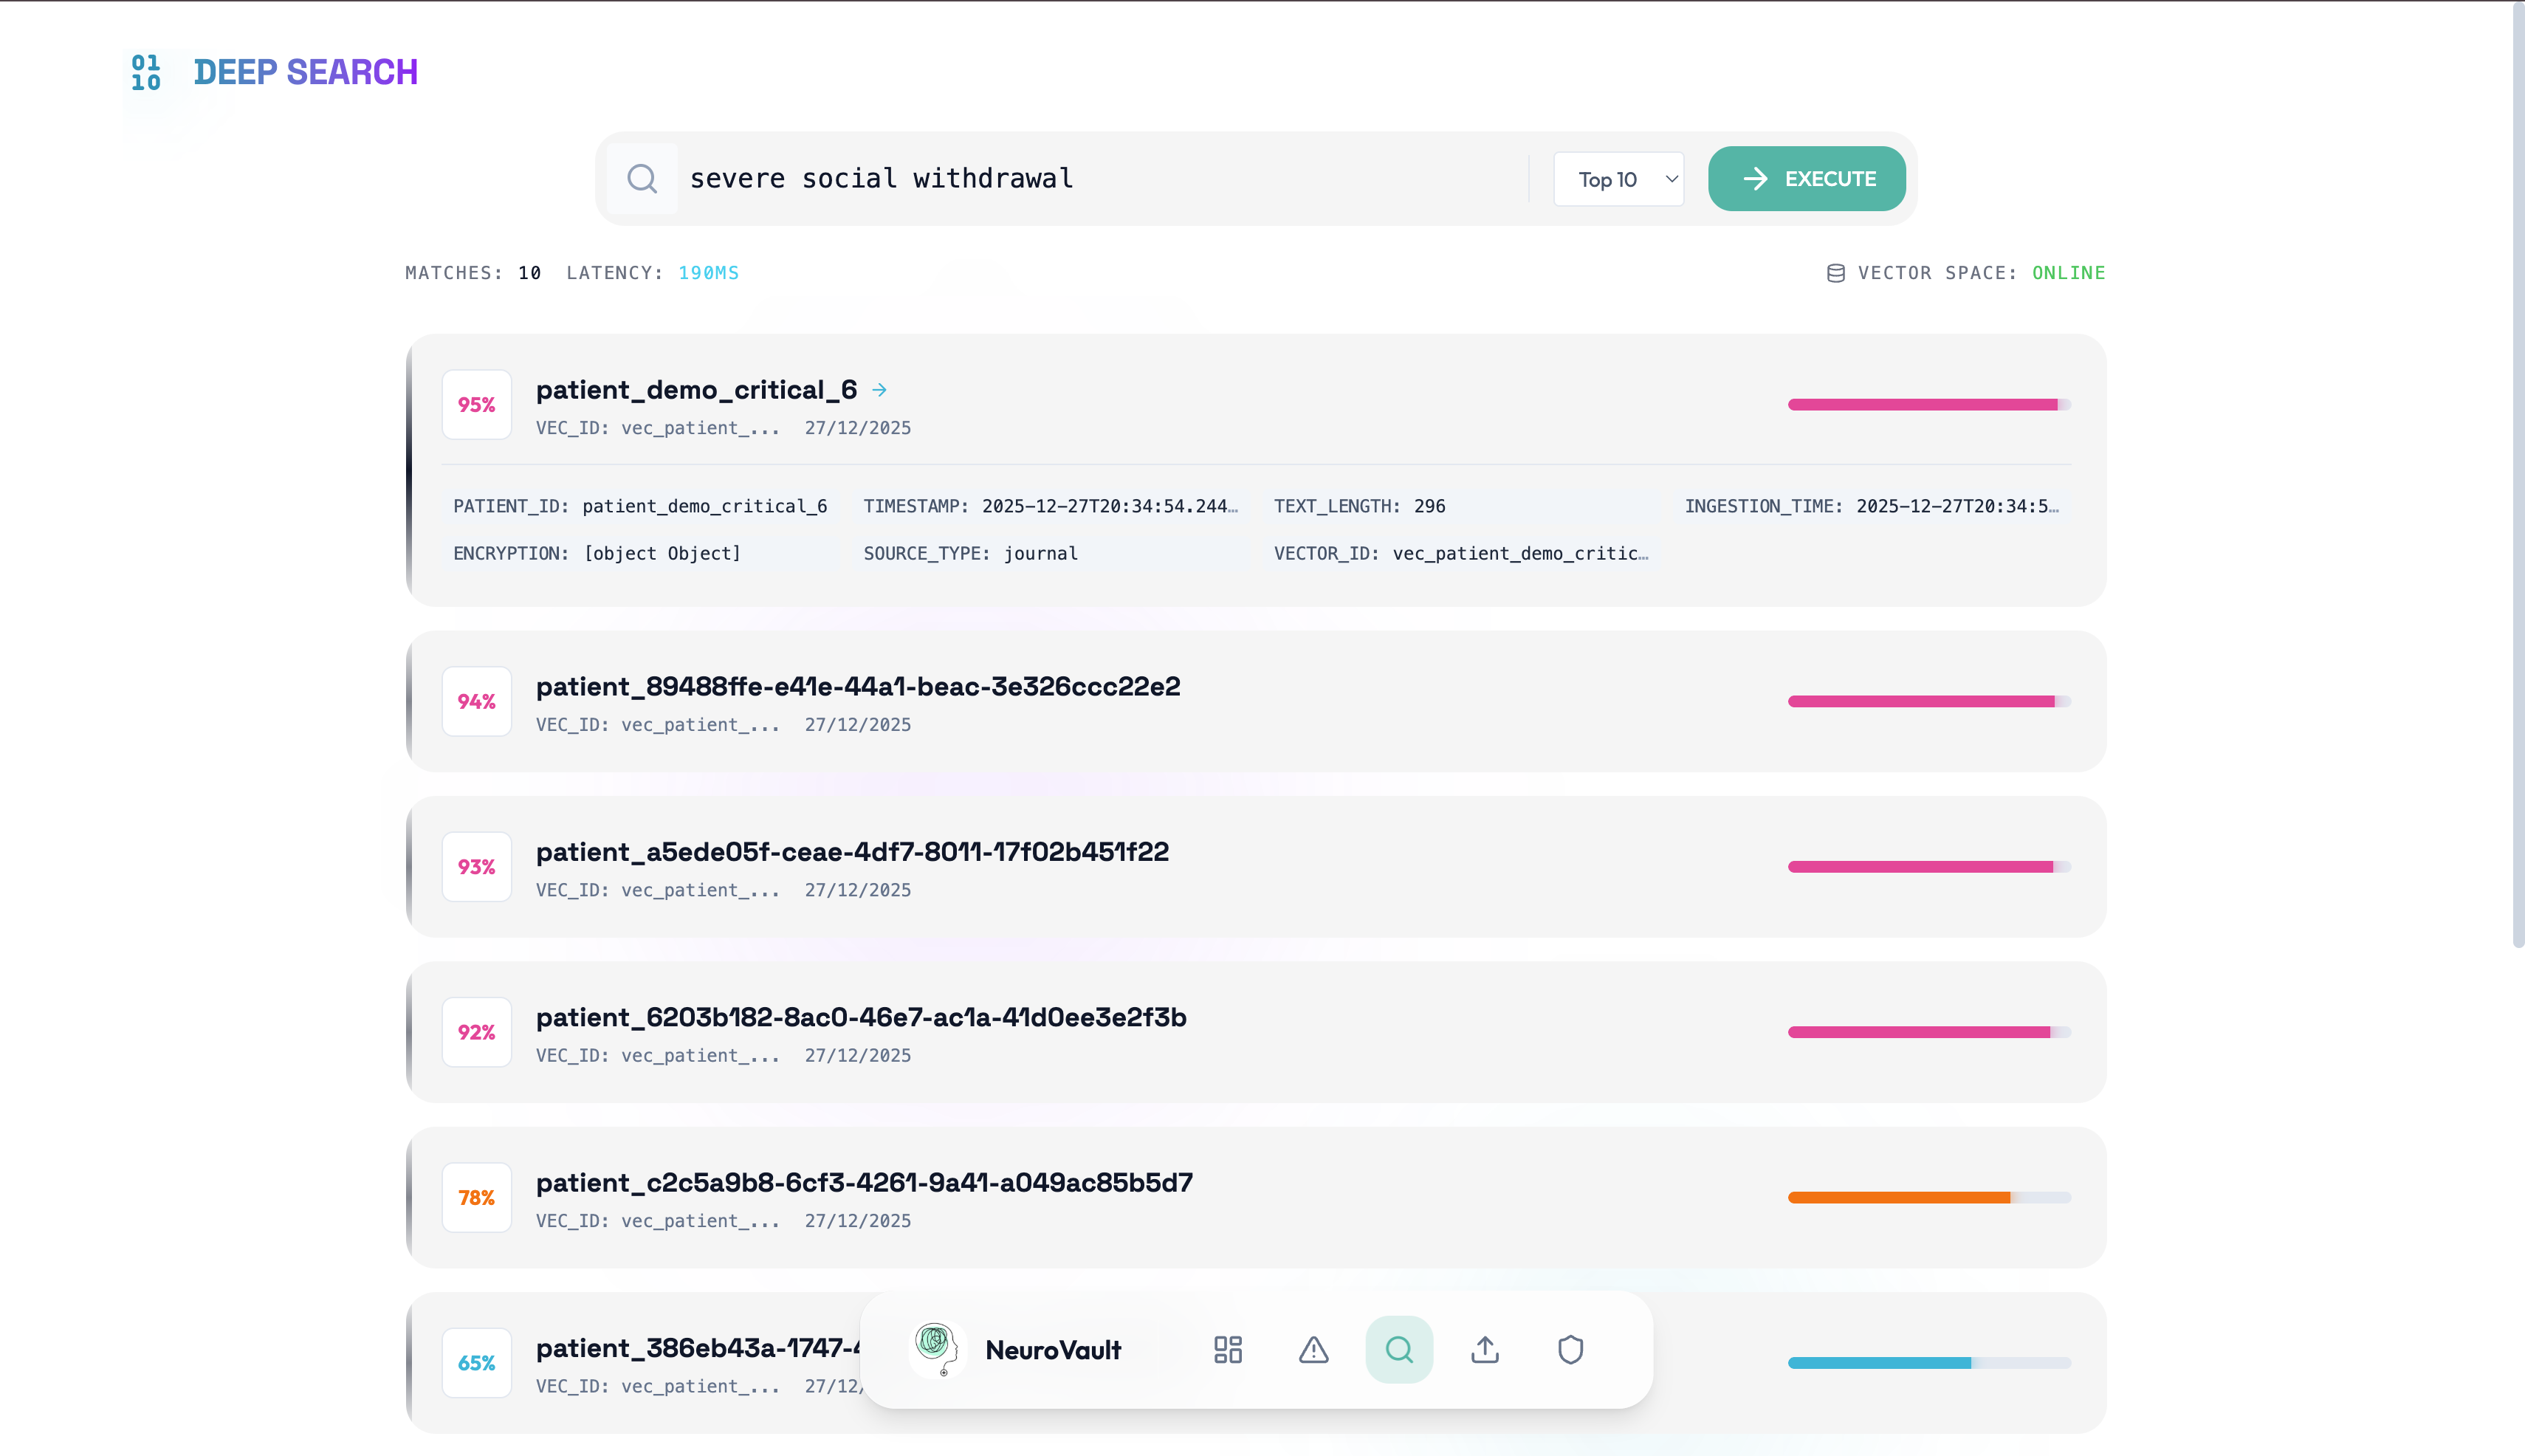Select the search icon in NeuroVault dock

point(1399,1350)
